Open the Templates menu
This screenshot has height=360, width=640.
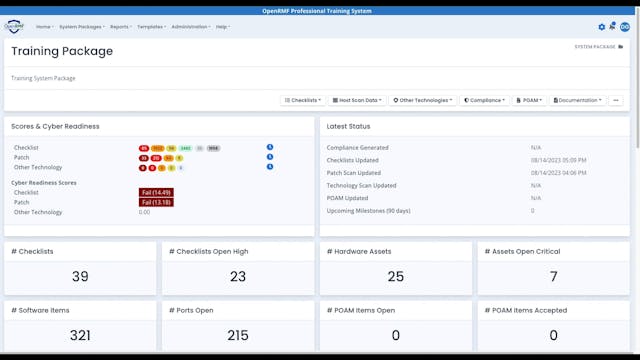(151, 27)
